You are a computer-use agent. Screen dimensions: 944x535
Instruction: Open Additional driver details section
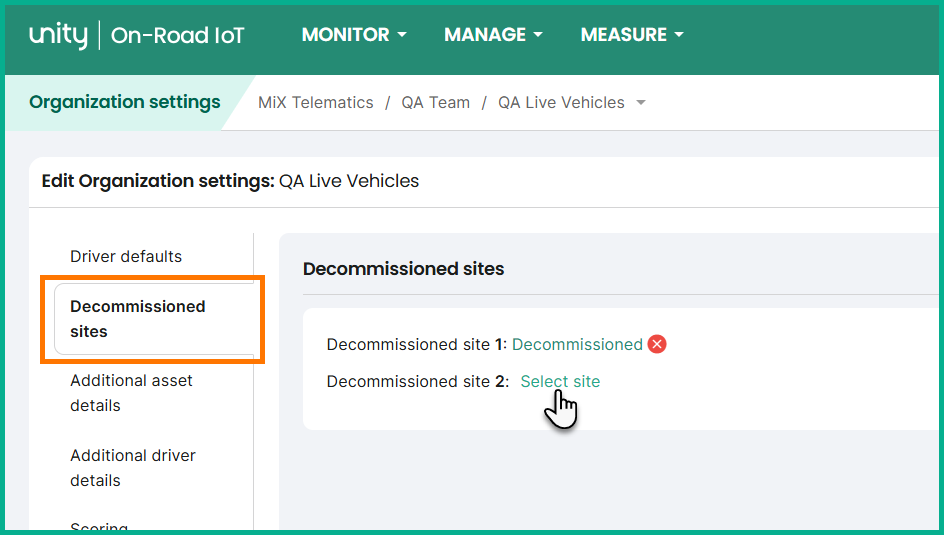(x=132, y=468)
